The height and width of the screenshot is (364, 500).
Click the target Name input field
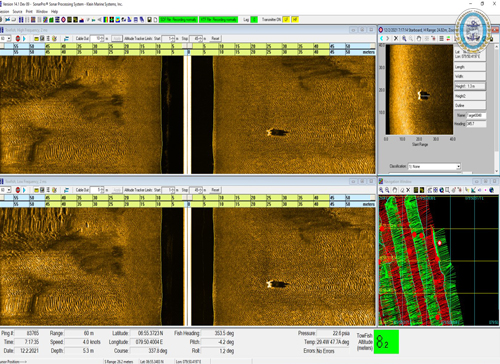pos(477,115)
